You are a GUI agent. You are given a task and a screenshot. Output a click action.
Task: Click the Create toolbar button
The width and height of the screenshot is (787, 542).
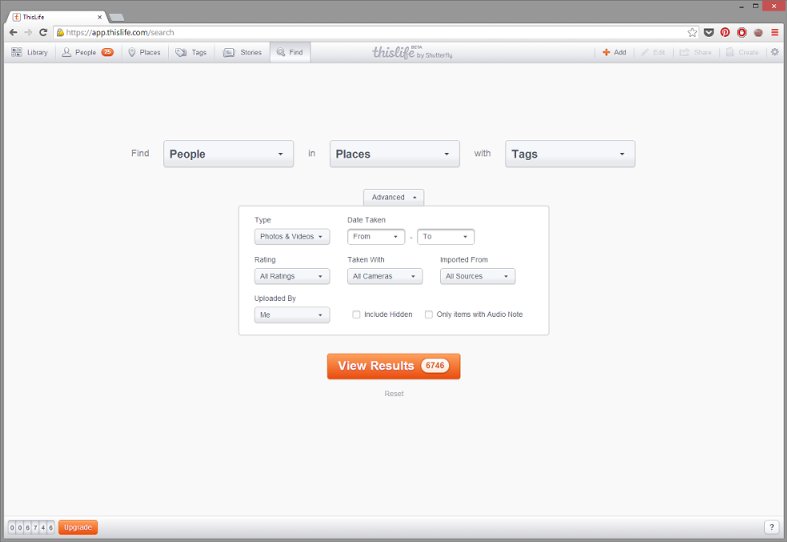(742, 52)
